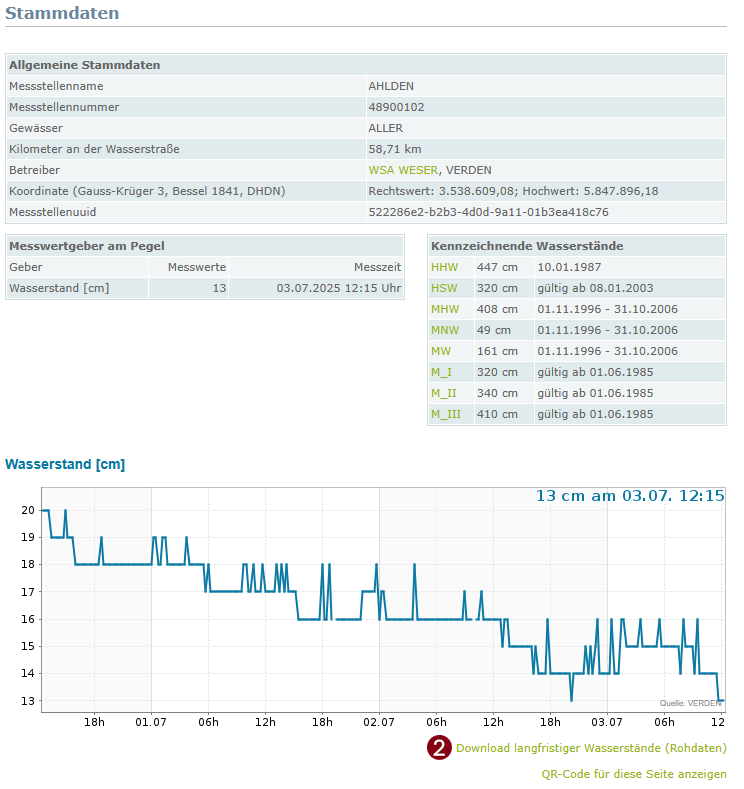
Task: Open the MHW reference link
Action: [x=445, y=309]
